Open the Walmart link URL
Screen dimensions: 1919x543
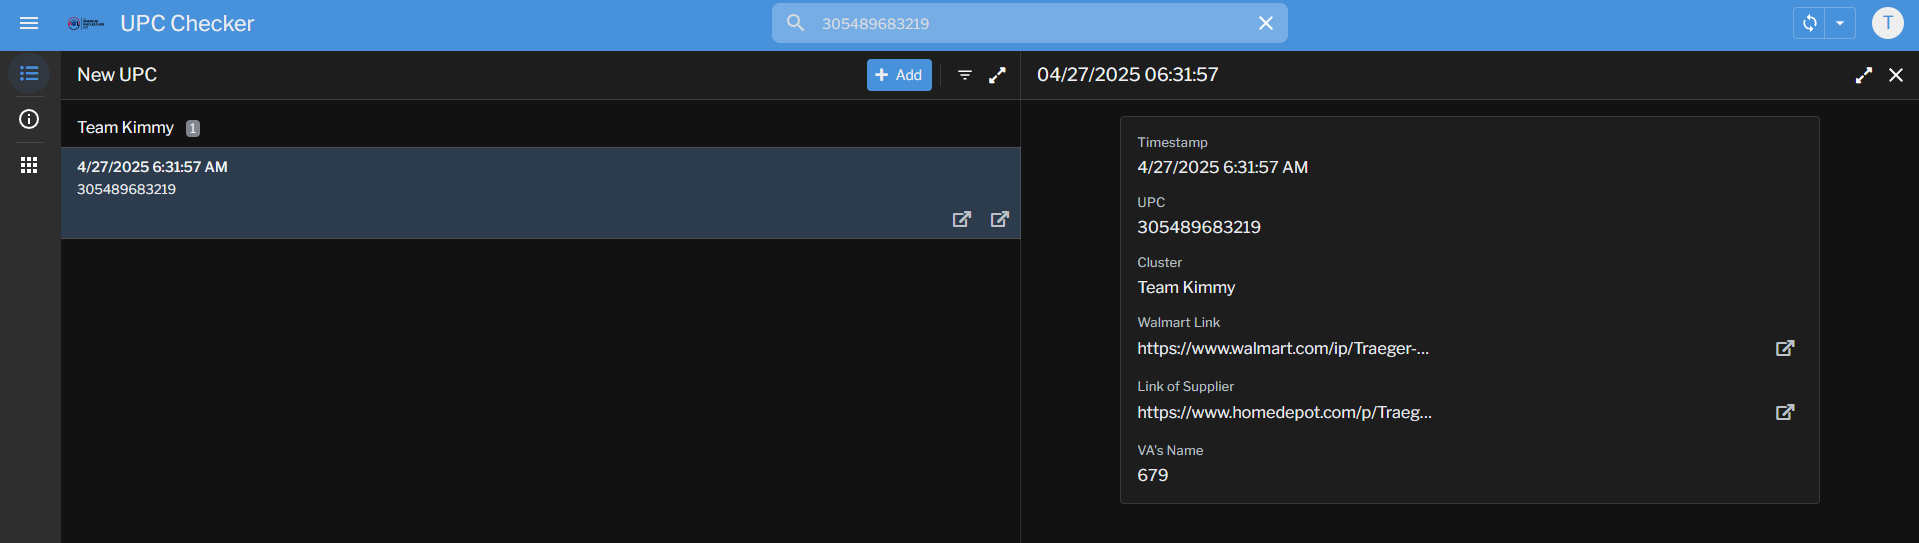coord(1283,348)
